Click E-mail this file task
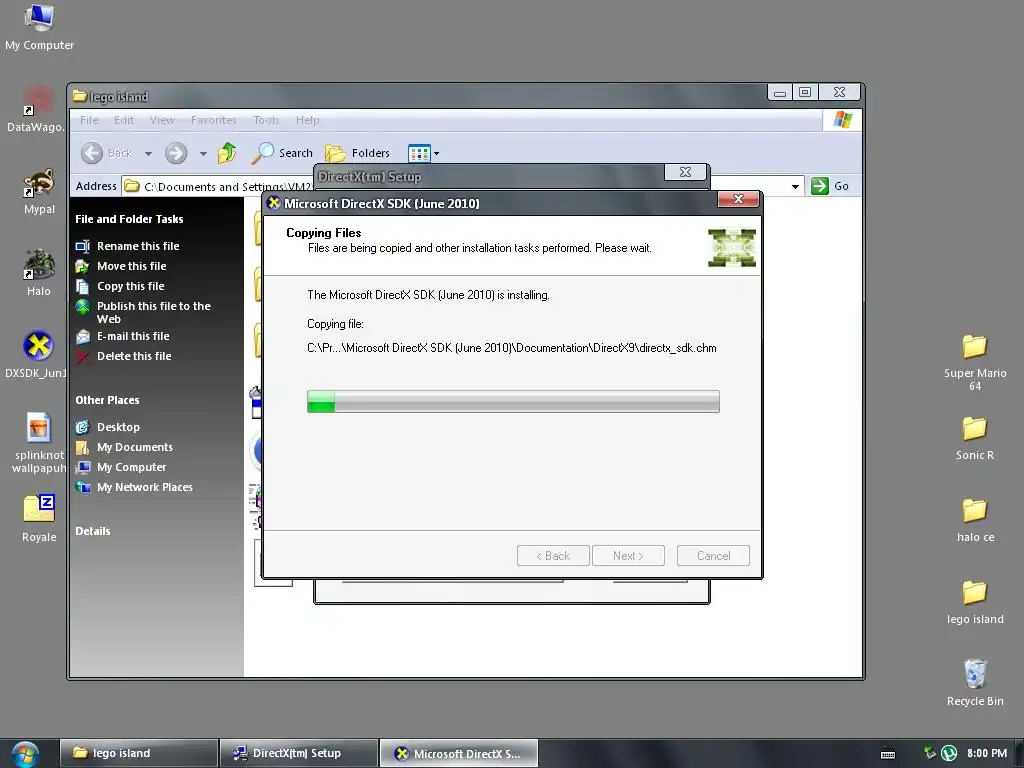 pos(133,336)
